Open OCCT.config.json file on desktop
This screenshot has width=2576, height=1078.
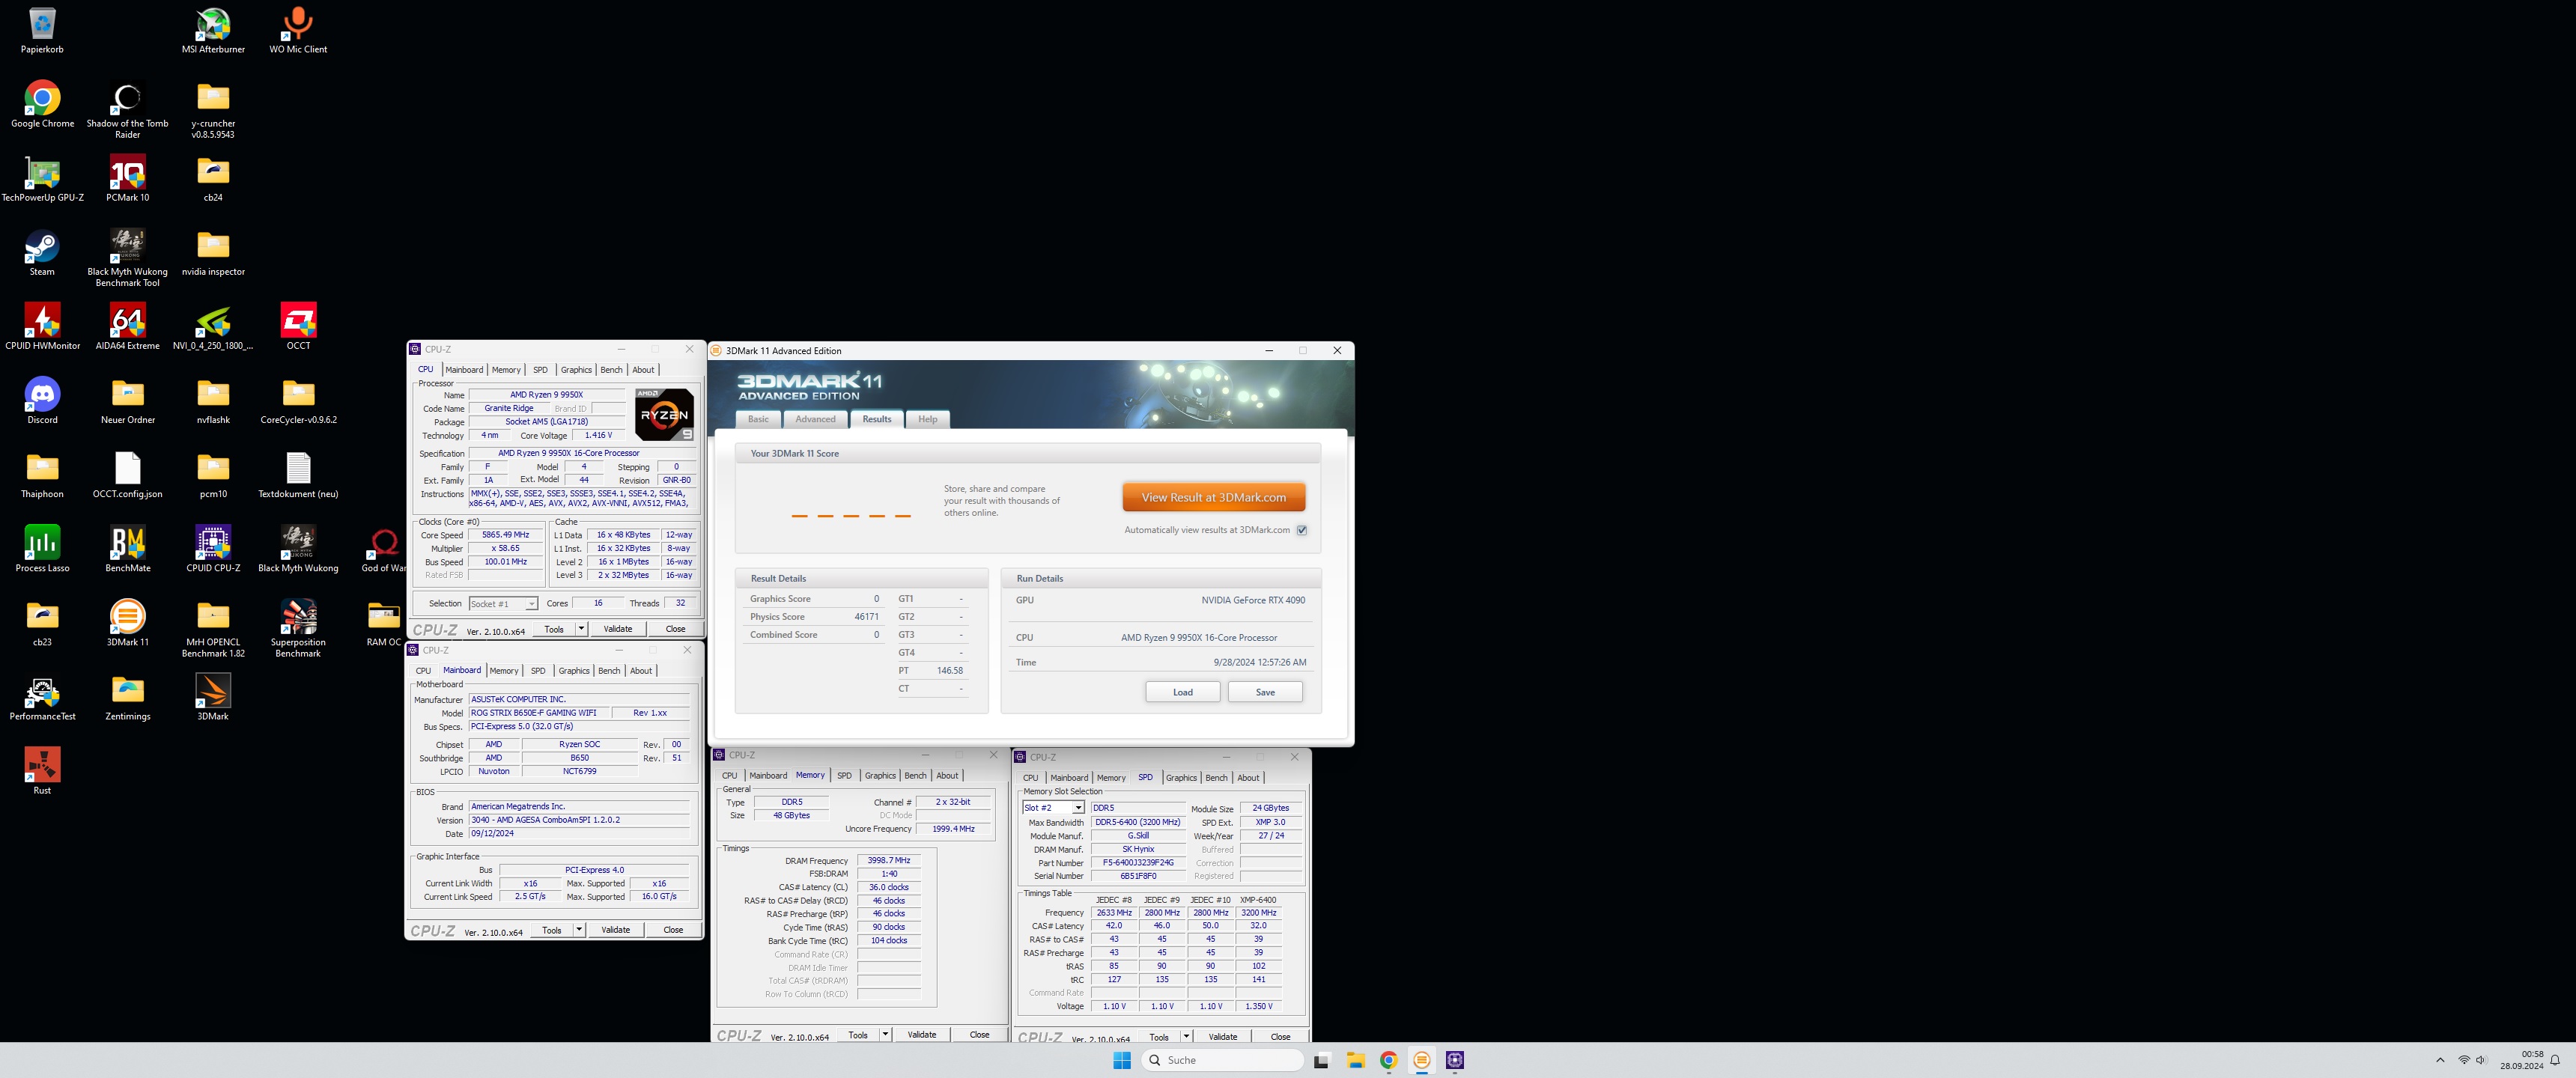tap(127, 474)
